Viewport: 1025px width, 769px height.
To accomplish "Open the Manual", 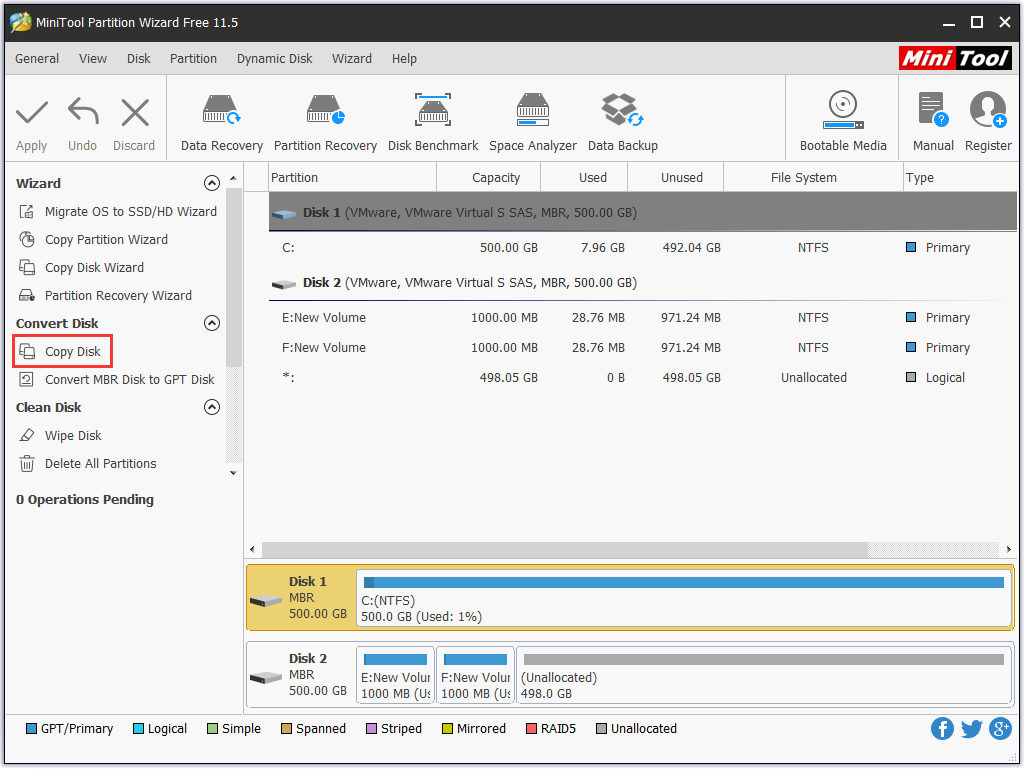I will [x=932, y=118].
